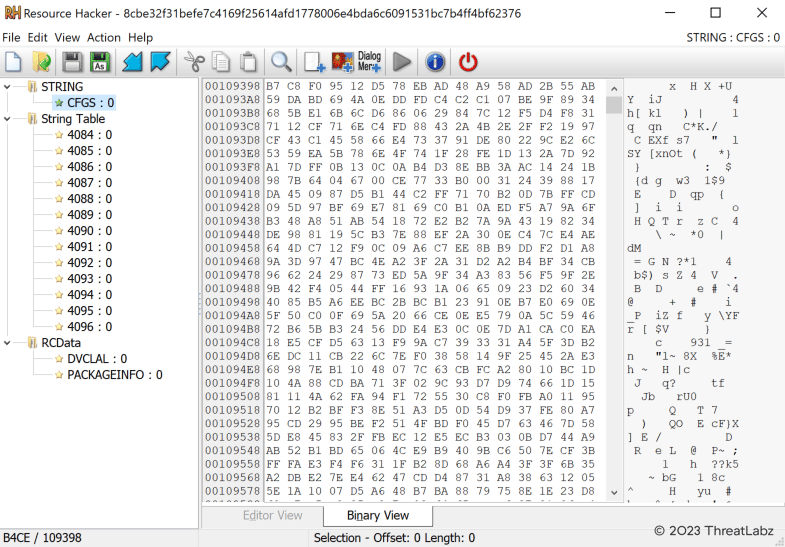Select the 4090 : 0 string table entry
The width and height of the screenshot is (785, 547).
point(89,231)
